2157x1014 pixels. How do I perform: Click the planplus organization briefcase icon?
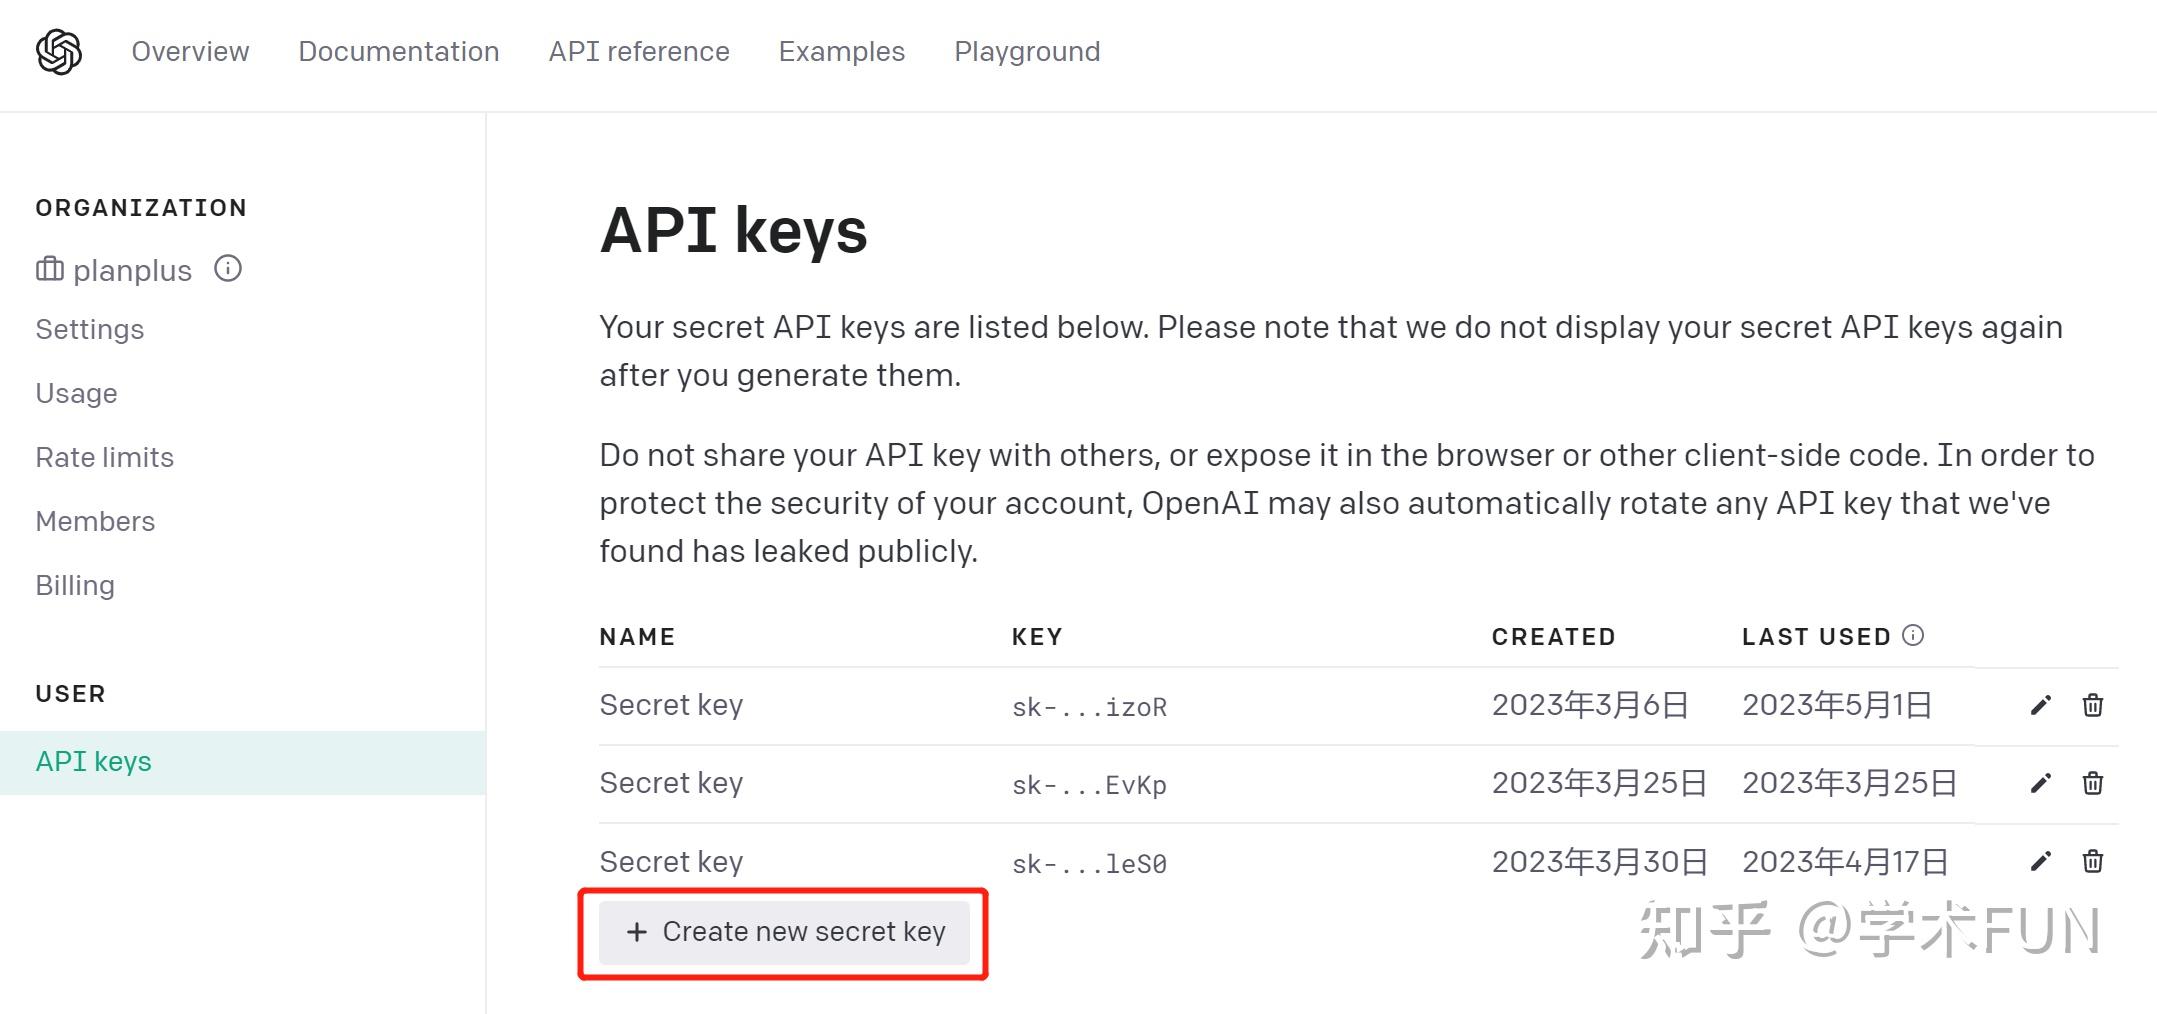coord(50,269)
